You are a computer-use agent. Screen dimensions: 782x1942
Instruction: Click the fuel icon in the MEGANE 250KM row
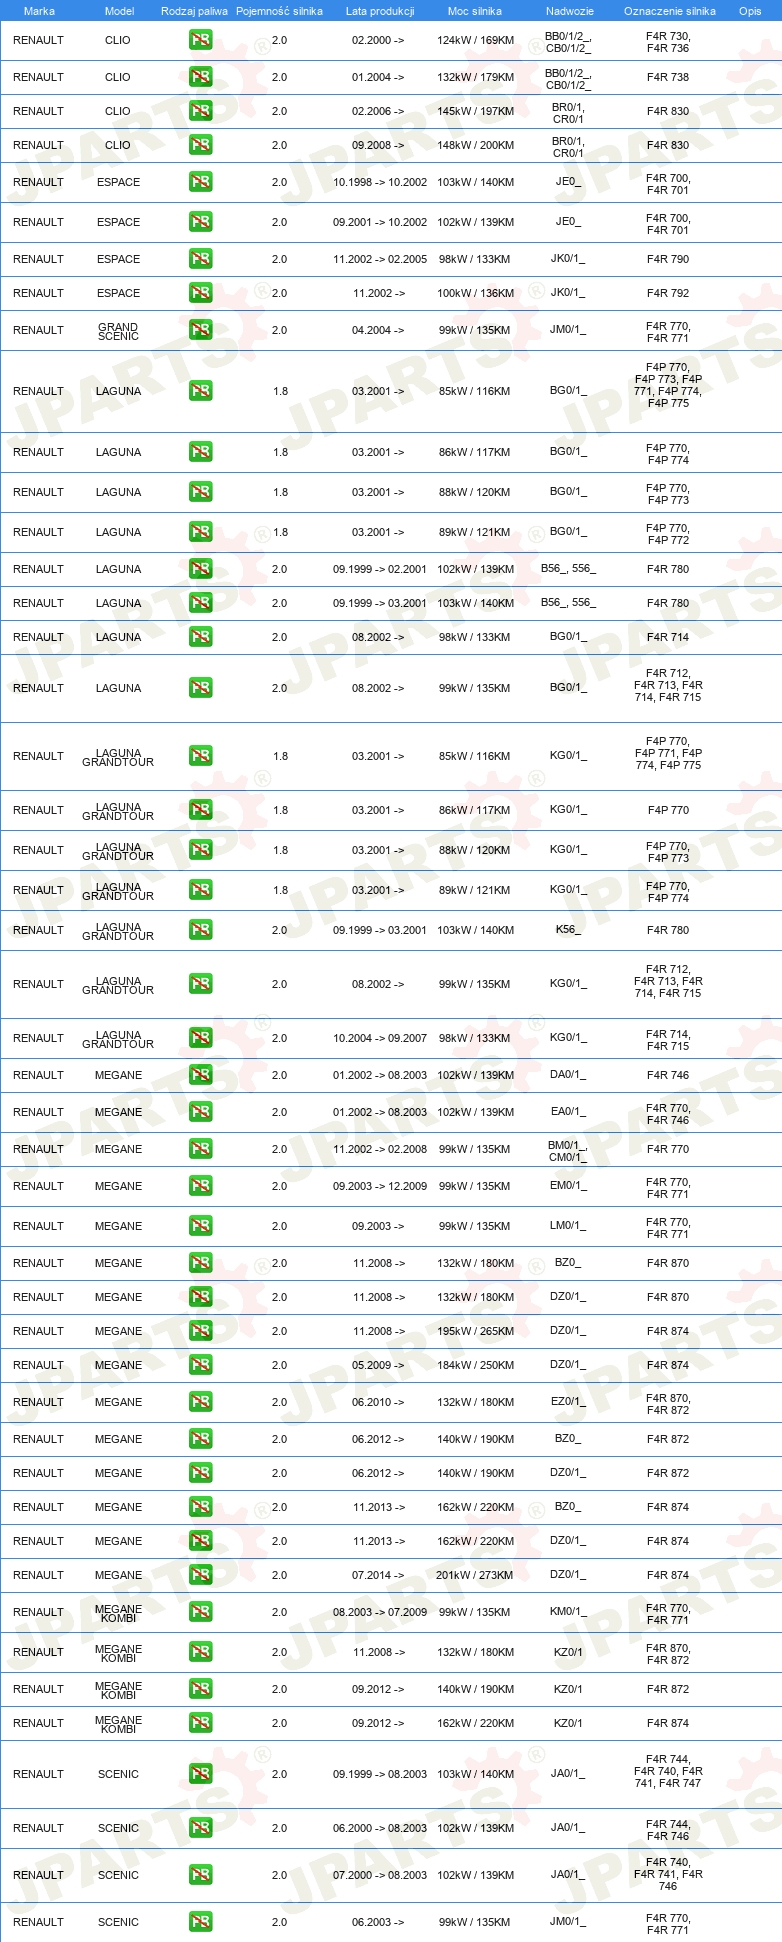[x=200, y=1365]
